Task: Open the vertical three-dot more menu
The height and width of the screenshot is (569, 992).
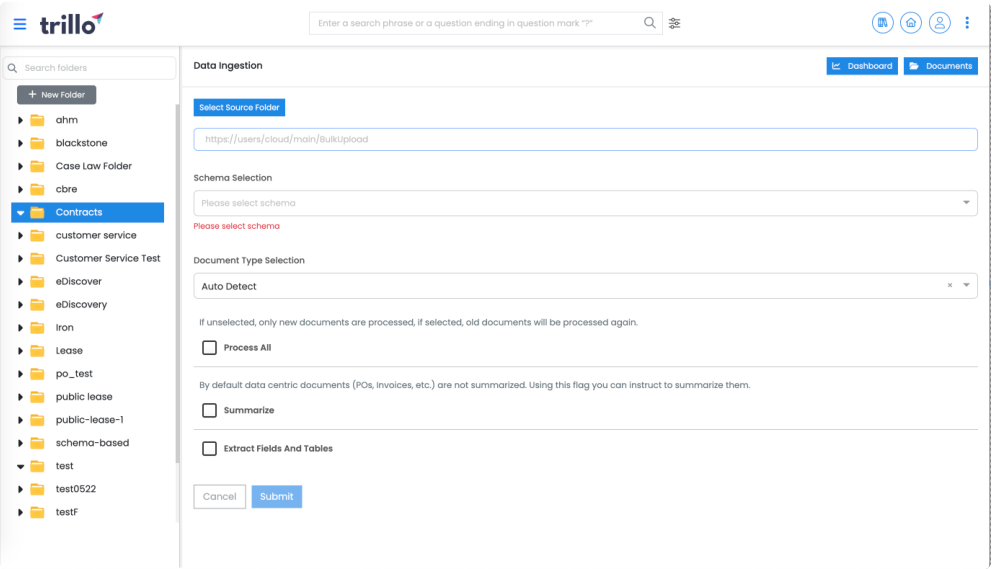Action: (967, 23)
